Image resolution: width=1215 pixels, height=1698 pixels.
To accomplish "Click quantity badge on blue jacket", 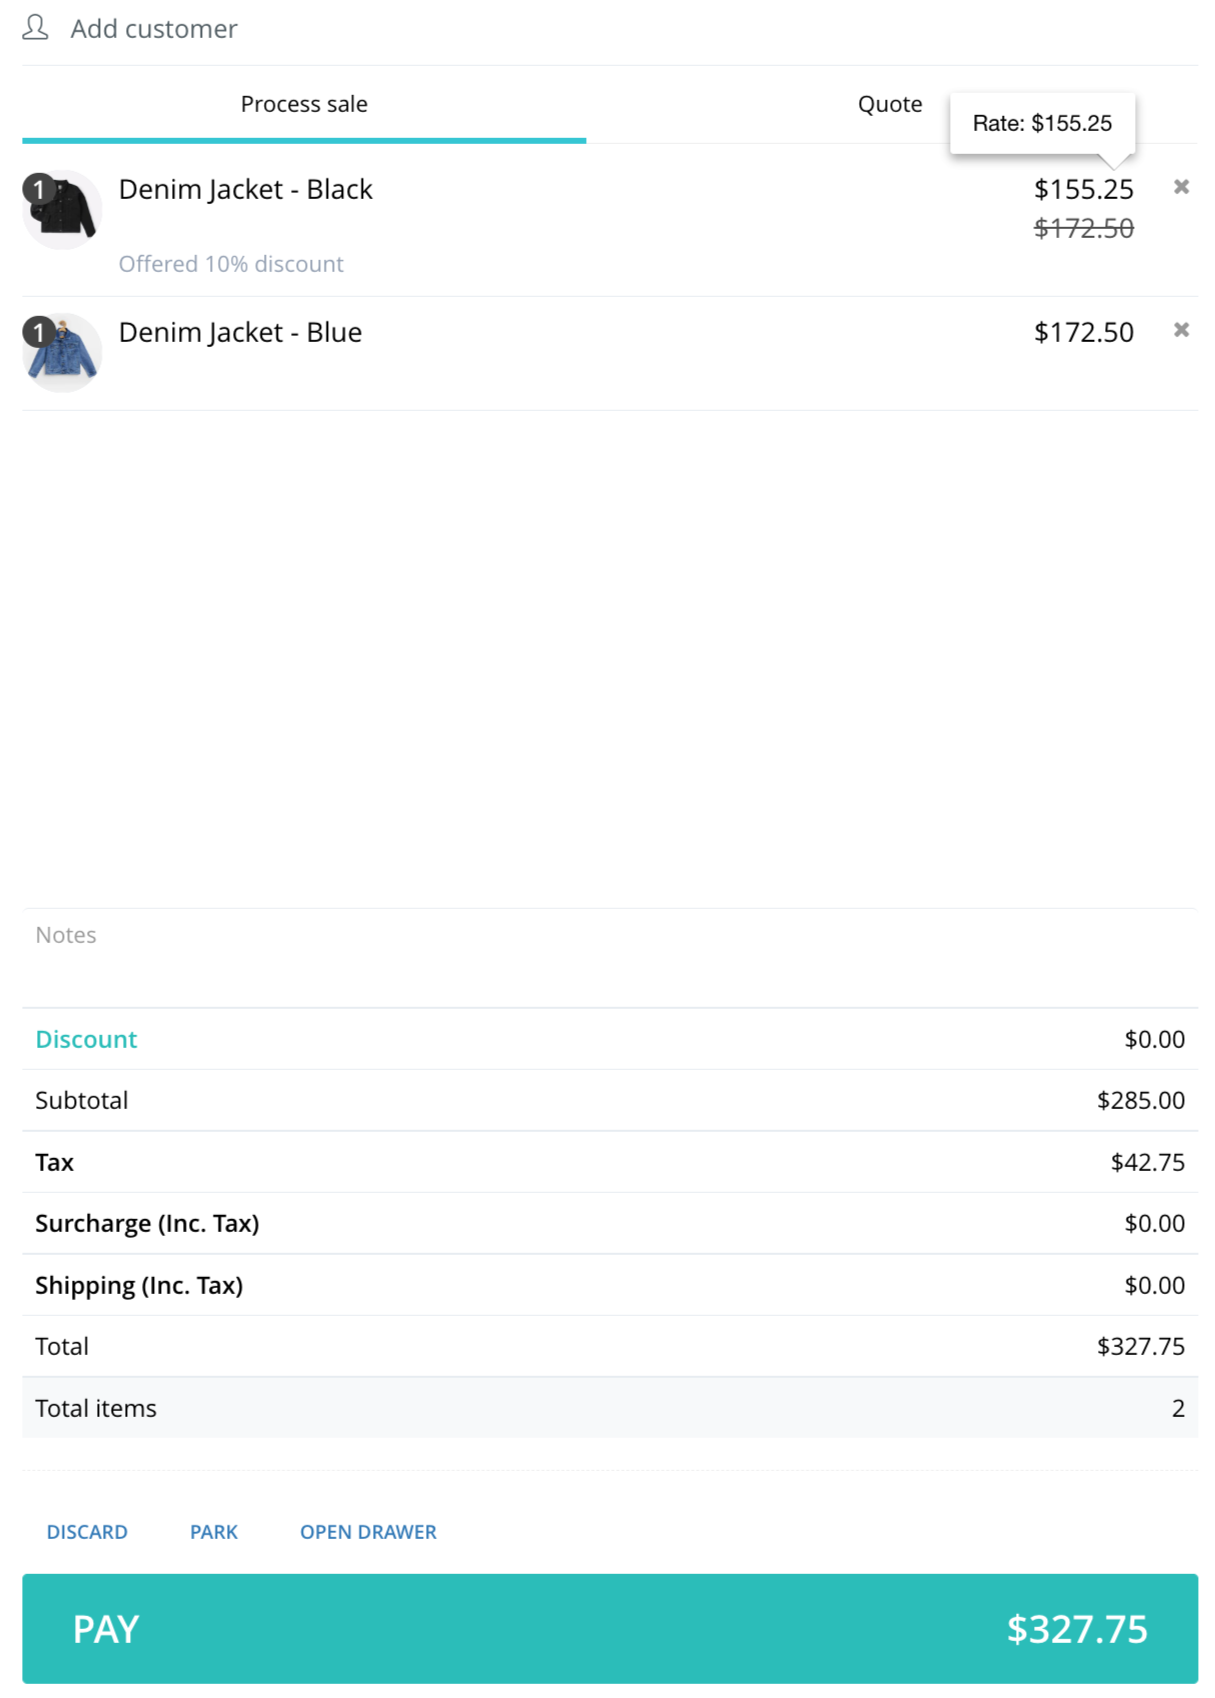I will pyautogui.click(x=38, y=331).
